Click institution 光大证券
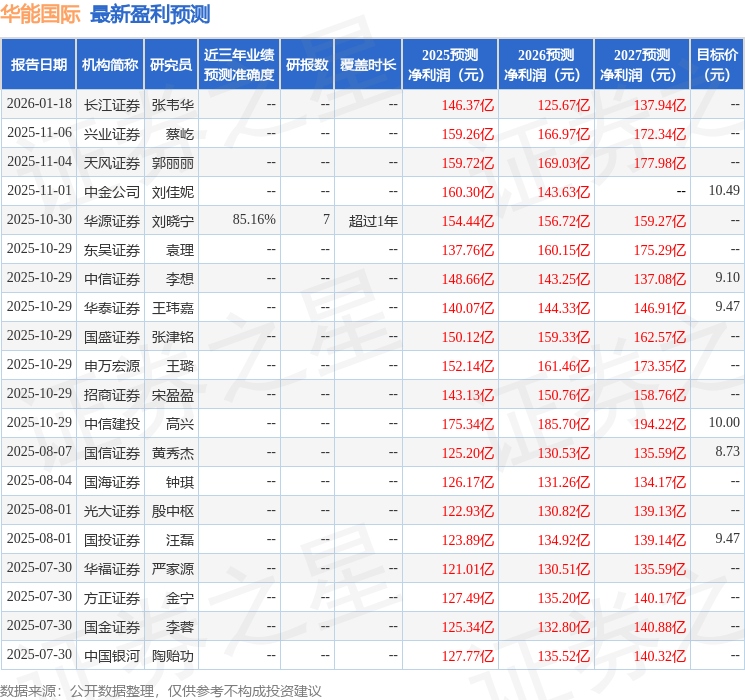This screenshot has width=745, height=700. 112,511
